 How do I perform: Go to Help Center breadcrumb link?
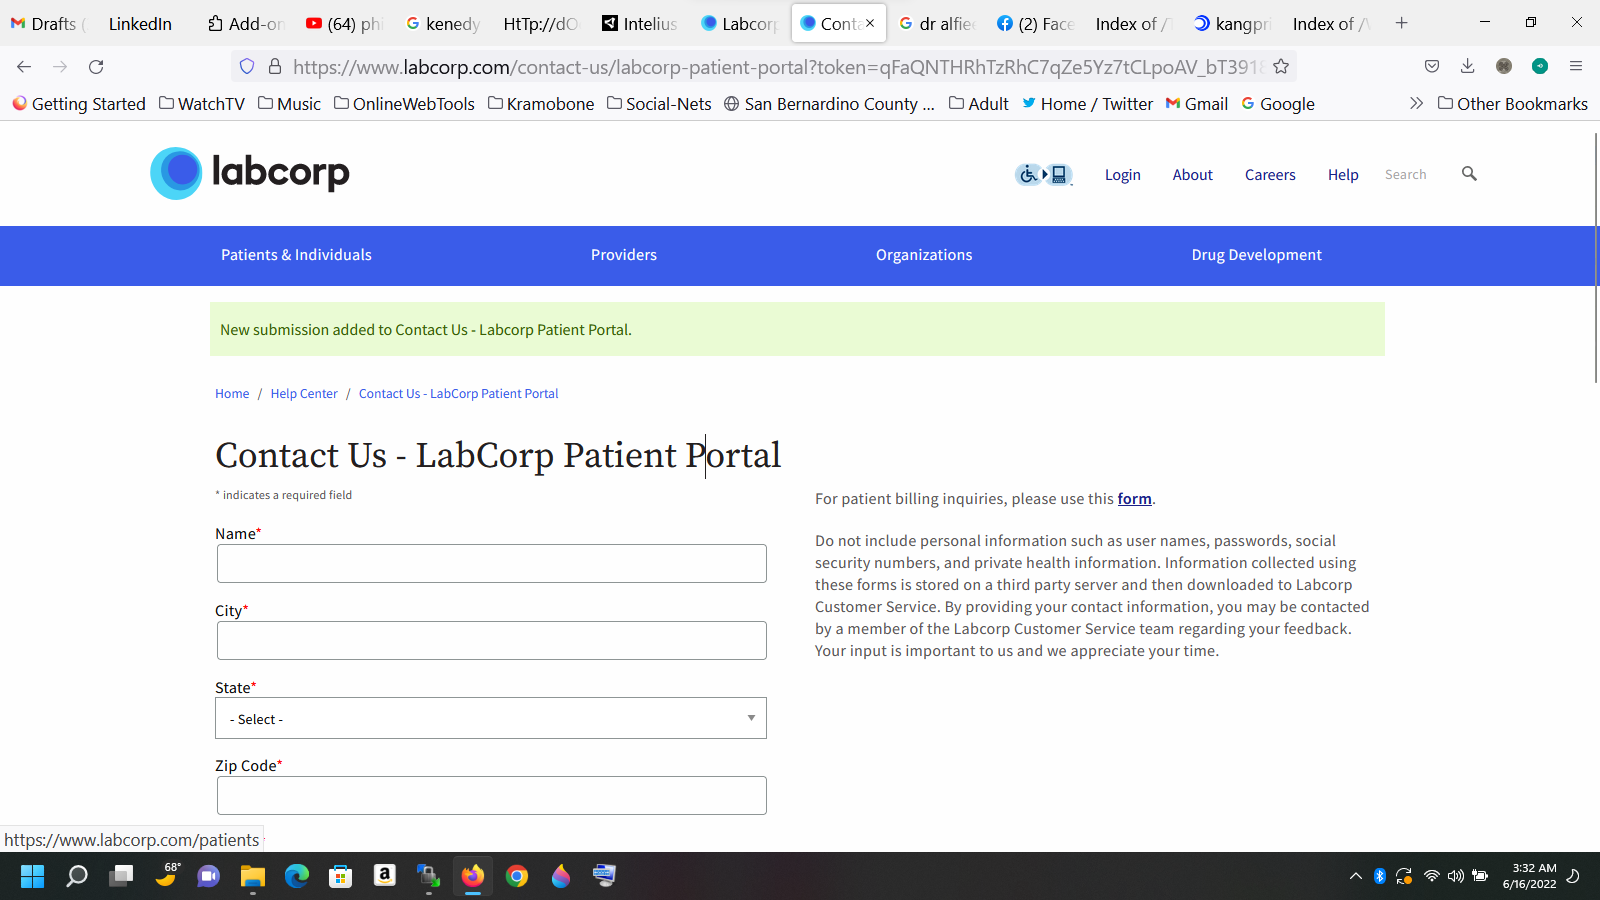pos(304,393)
